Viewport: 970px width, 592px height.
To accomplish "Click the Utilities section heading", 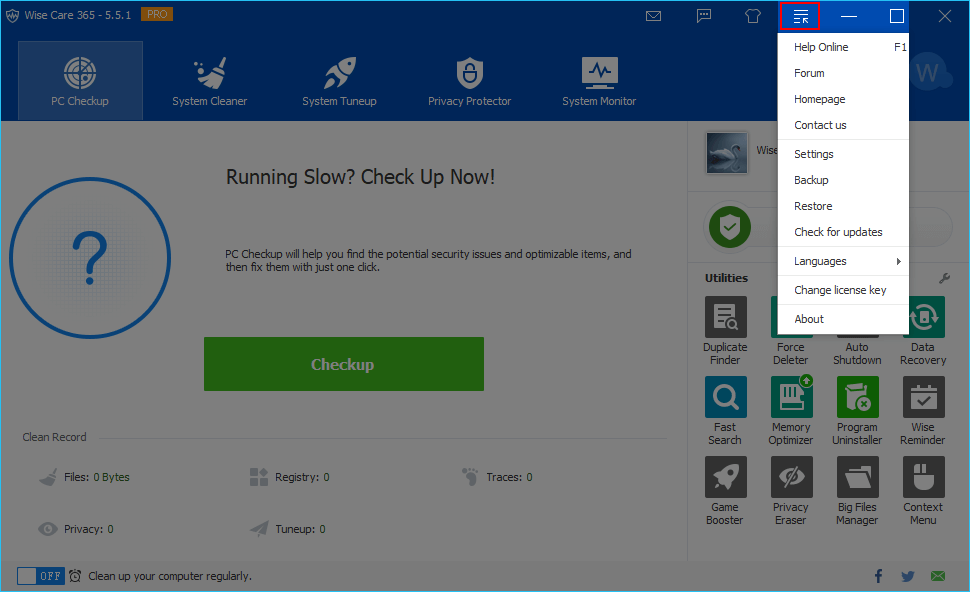I will 726,278.
